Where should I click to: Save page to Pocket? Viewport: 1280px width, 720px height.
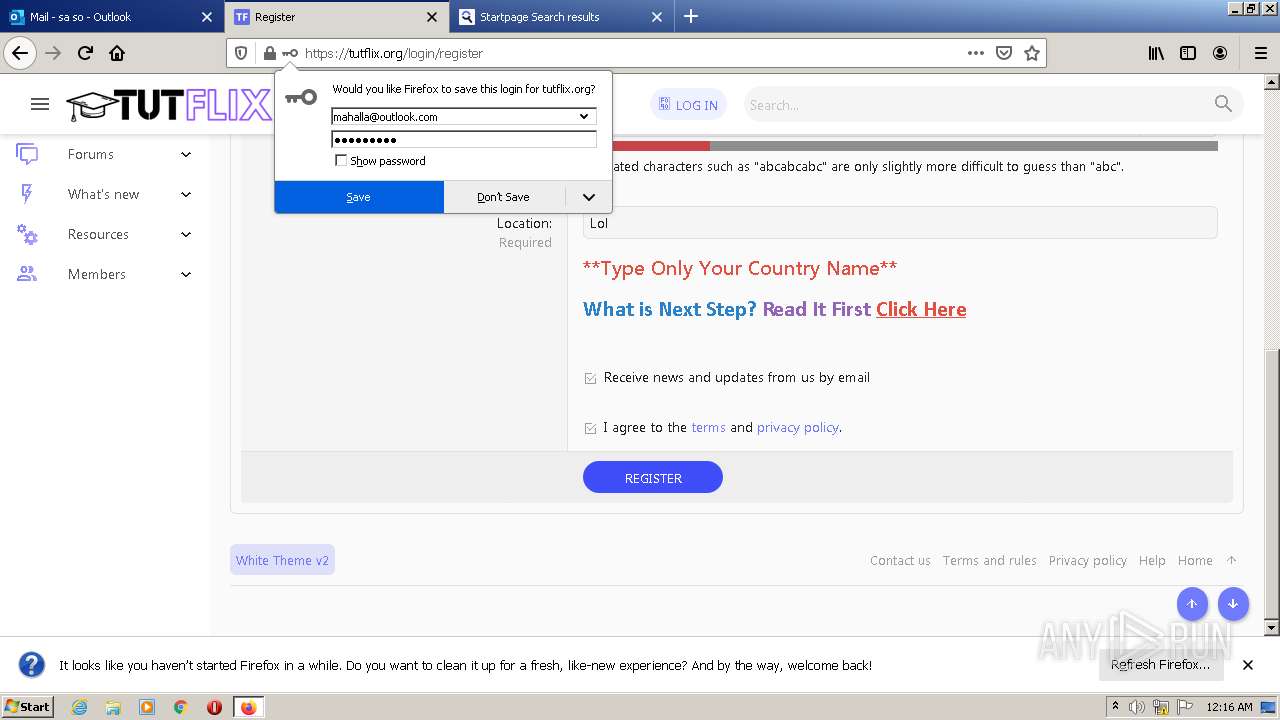[1004, 53]
